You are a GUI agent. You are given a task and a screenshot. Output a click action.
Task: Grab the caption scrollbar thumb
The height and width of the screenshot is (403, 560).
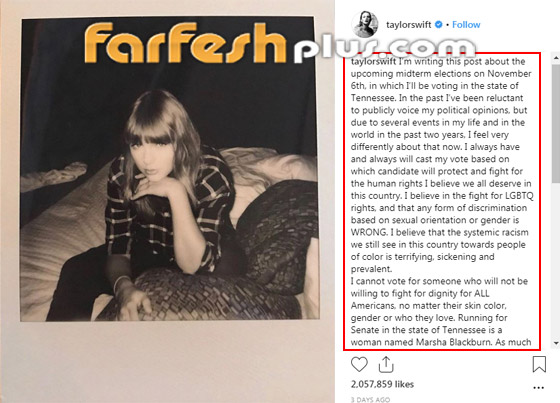556,124
